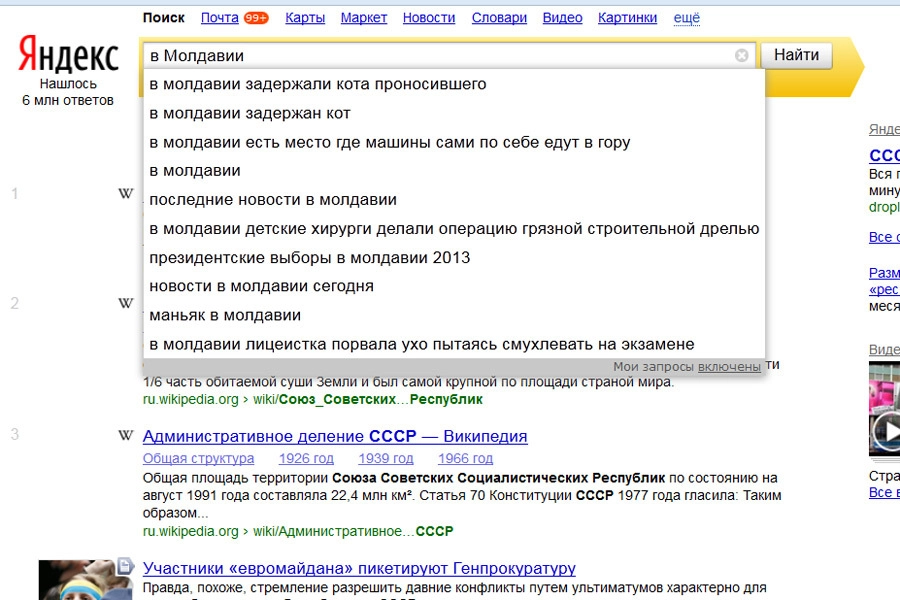Toggle 'Мои запросы' via the включены link
The height and width of the screenshot is (600, 900).
[729, 367]
